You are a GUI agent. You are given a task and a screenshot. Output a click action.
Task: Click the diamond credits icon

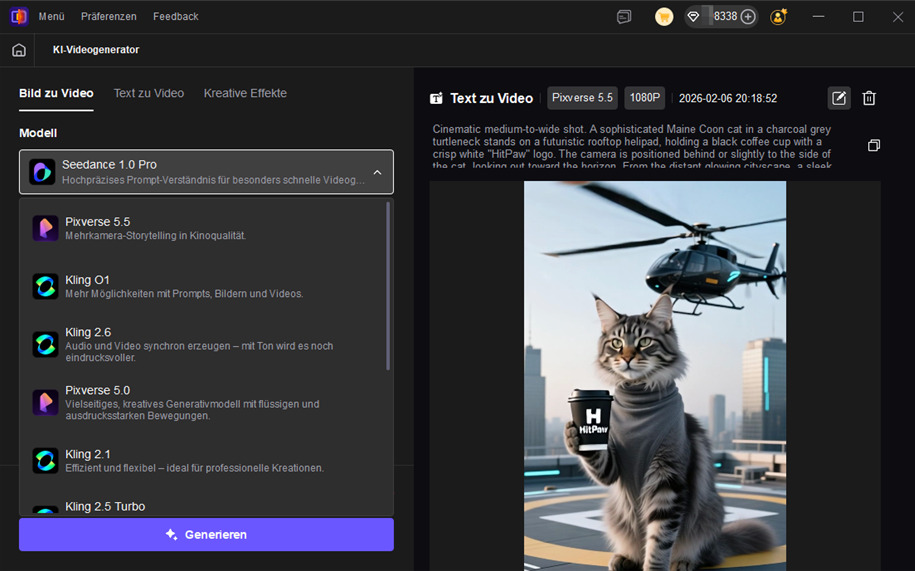[693, 17]
